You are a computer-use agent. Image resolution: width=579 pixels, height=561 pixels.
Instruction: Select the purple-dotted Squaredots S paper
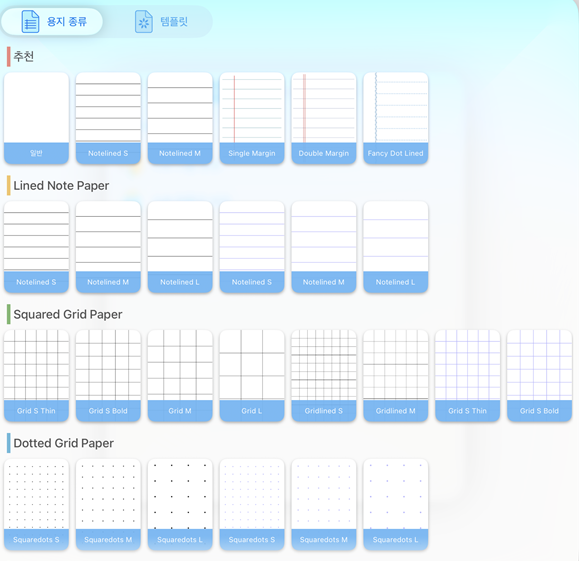tap(252, 505)
